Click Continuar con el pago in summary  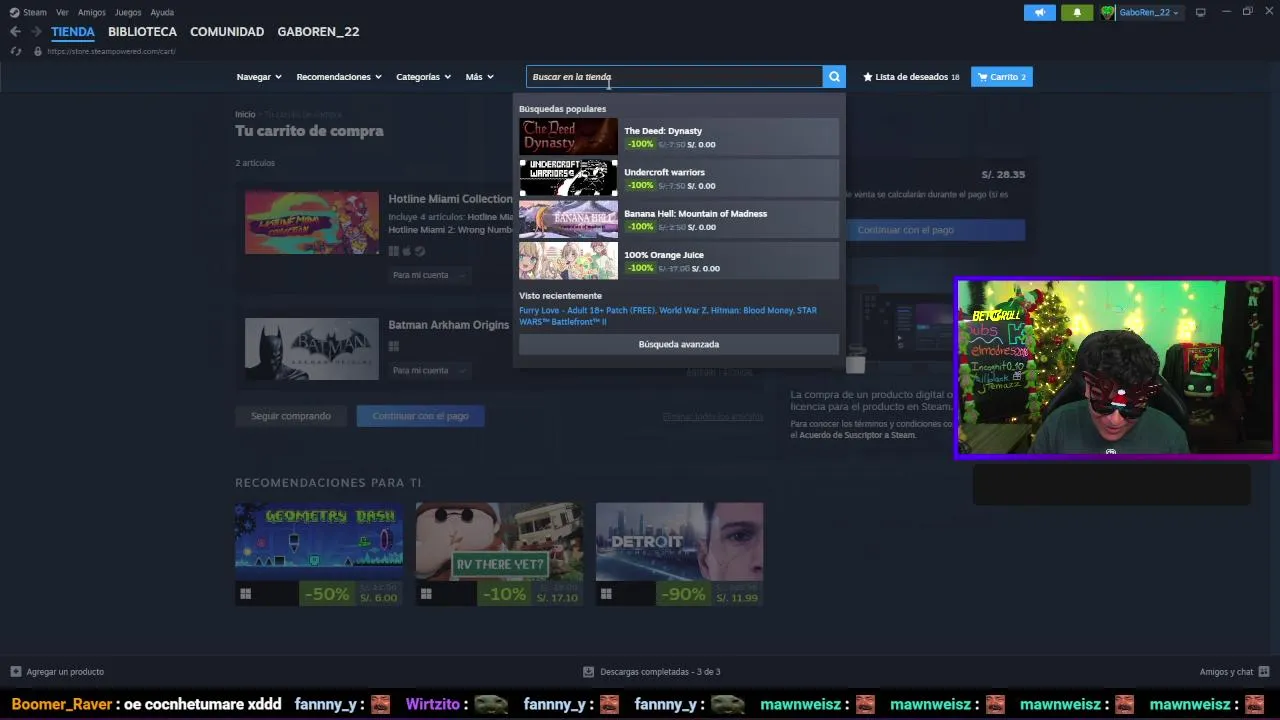click(905, 230)
